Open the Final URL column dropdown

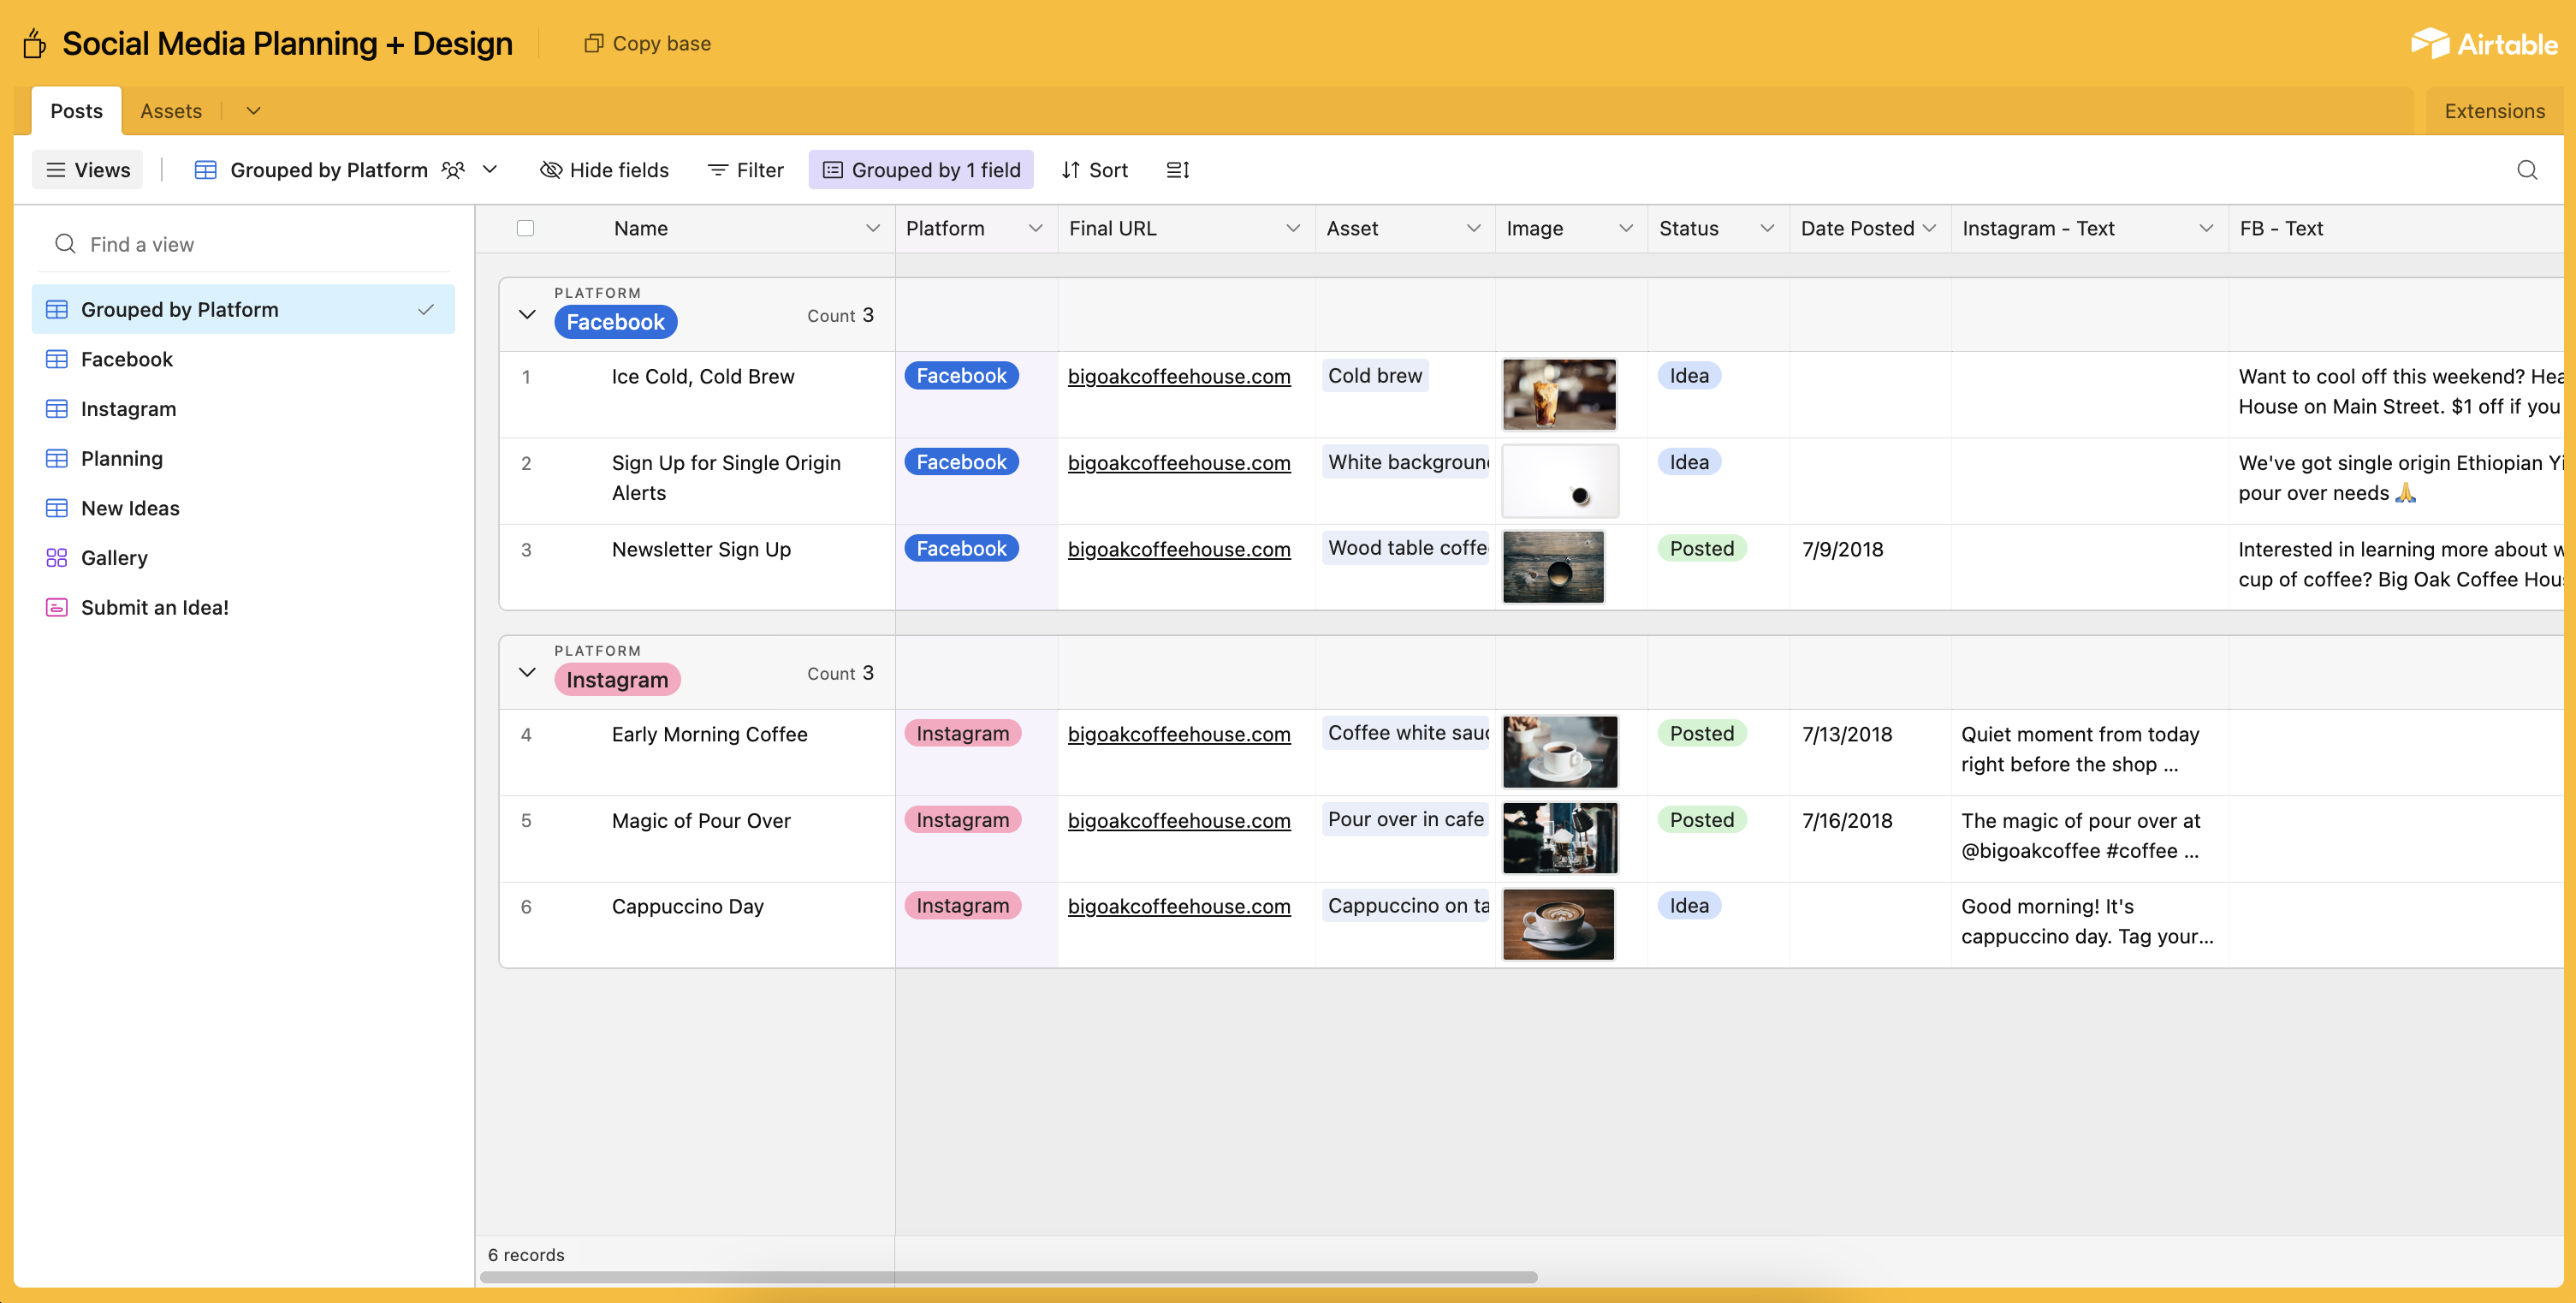[x=1293, y=228]
